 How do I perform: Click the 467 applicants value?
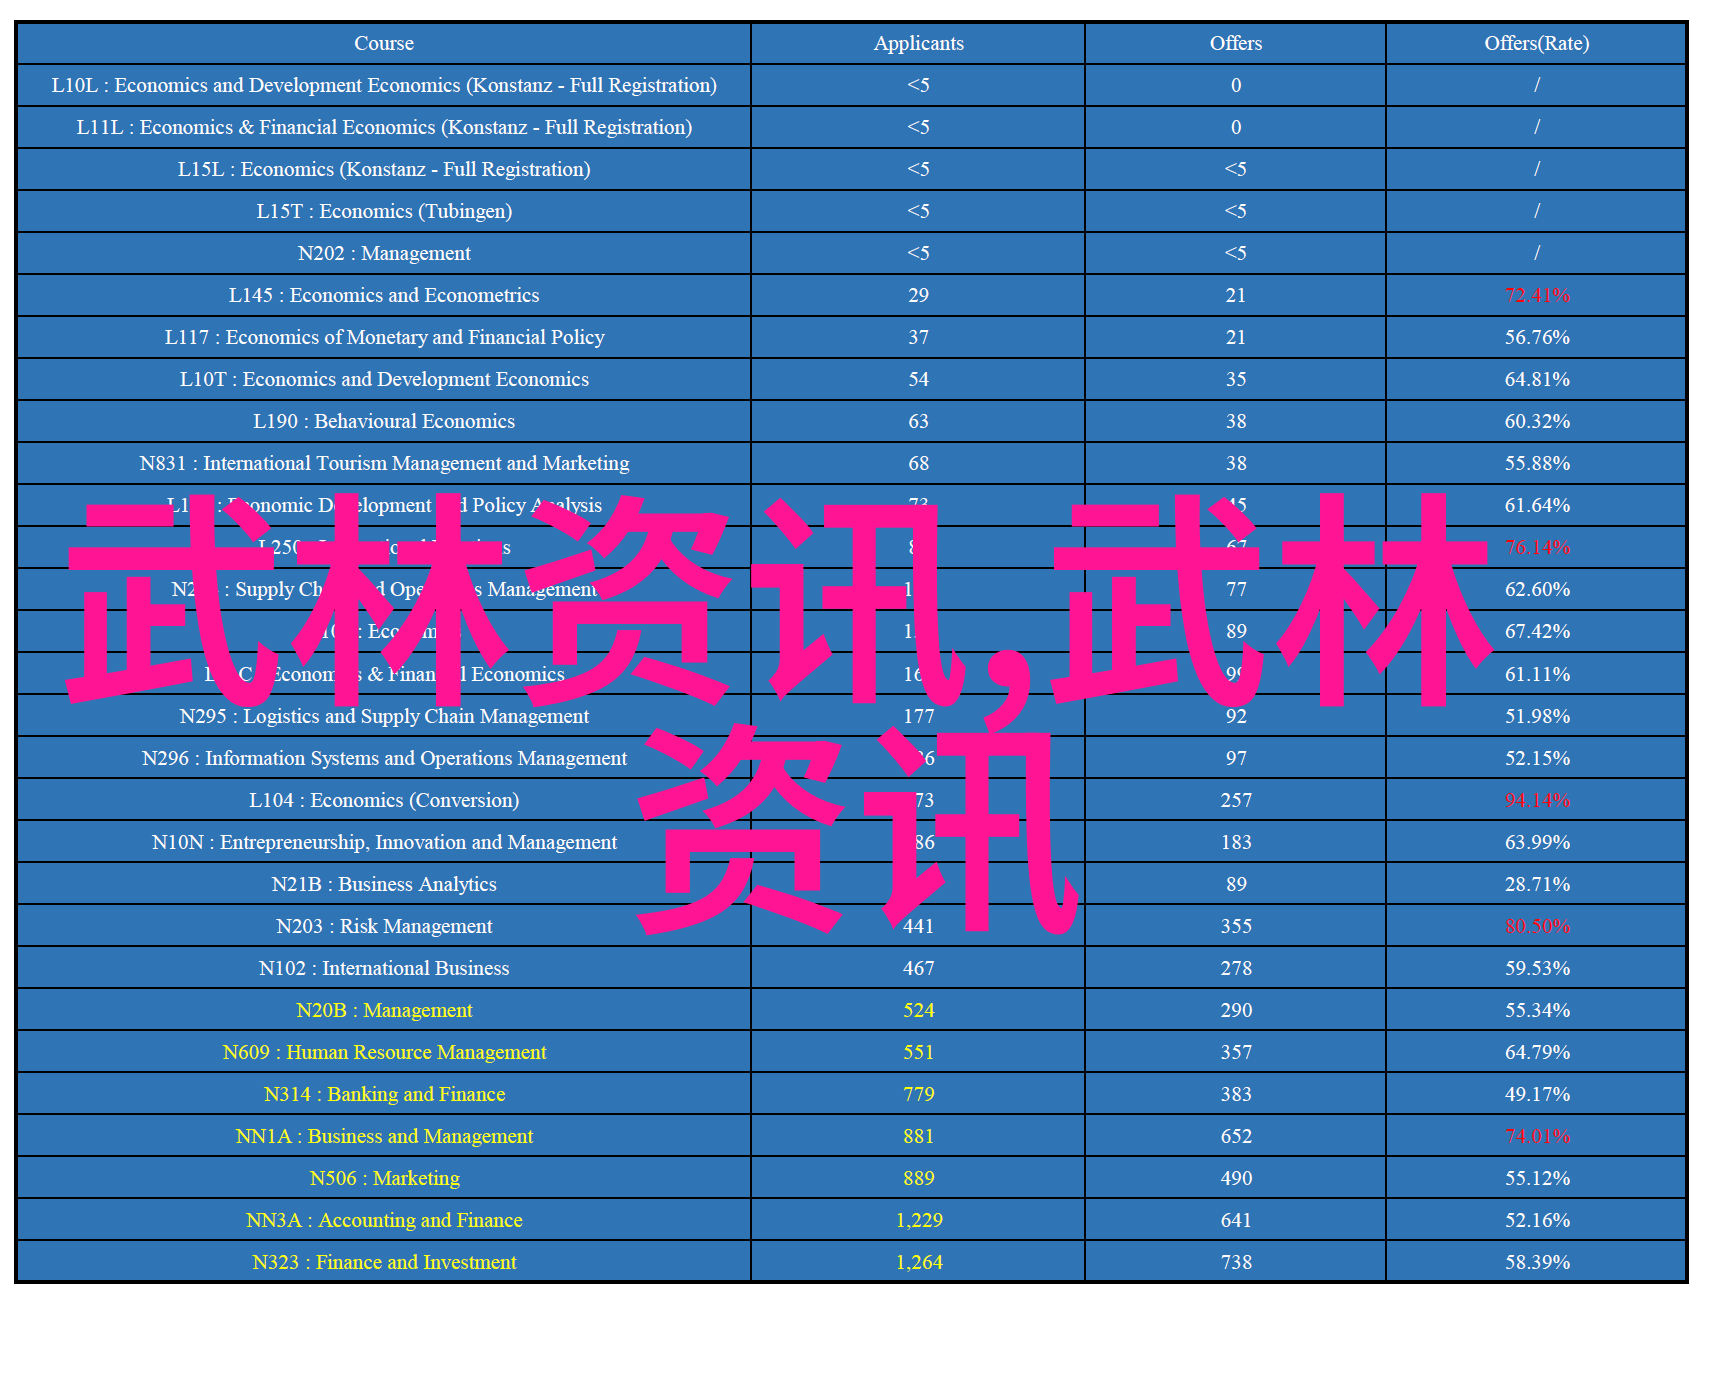pyautogui.click(x=919, y=968)
